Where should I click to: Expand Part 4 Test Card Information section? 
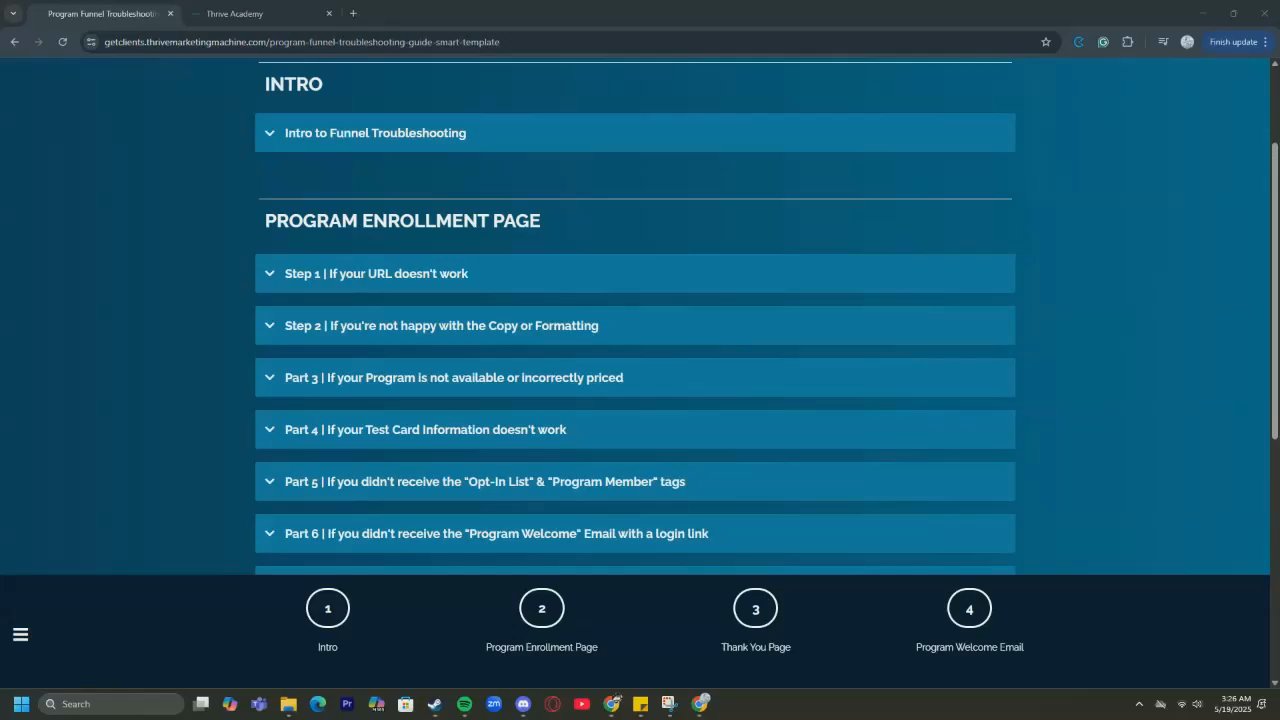(635, 429)
